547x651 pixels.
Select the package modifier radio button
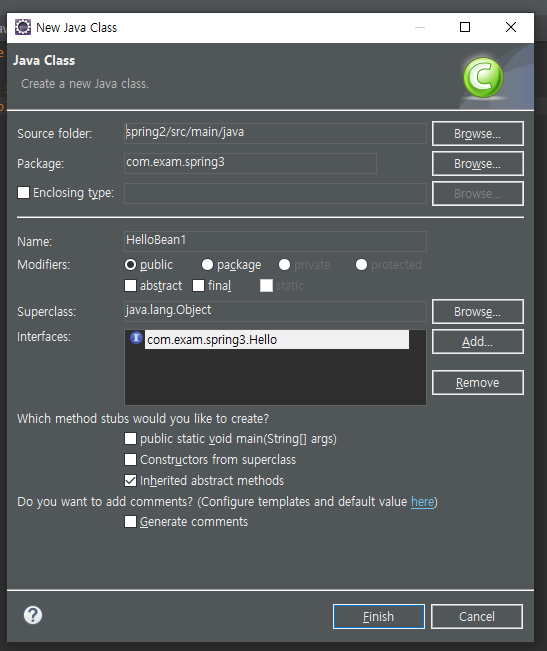[x=207, y=264]
